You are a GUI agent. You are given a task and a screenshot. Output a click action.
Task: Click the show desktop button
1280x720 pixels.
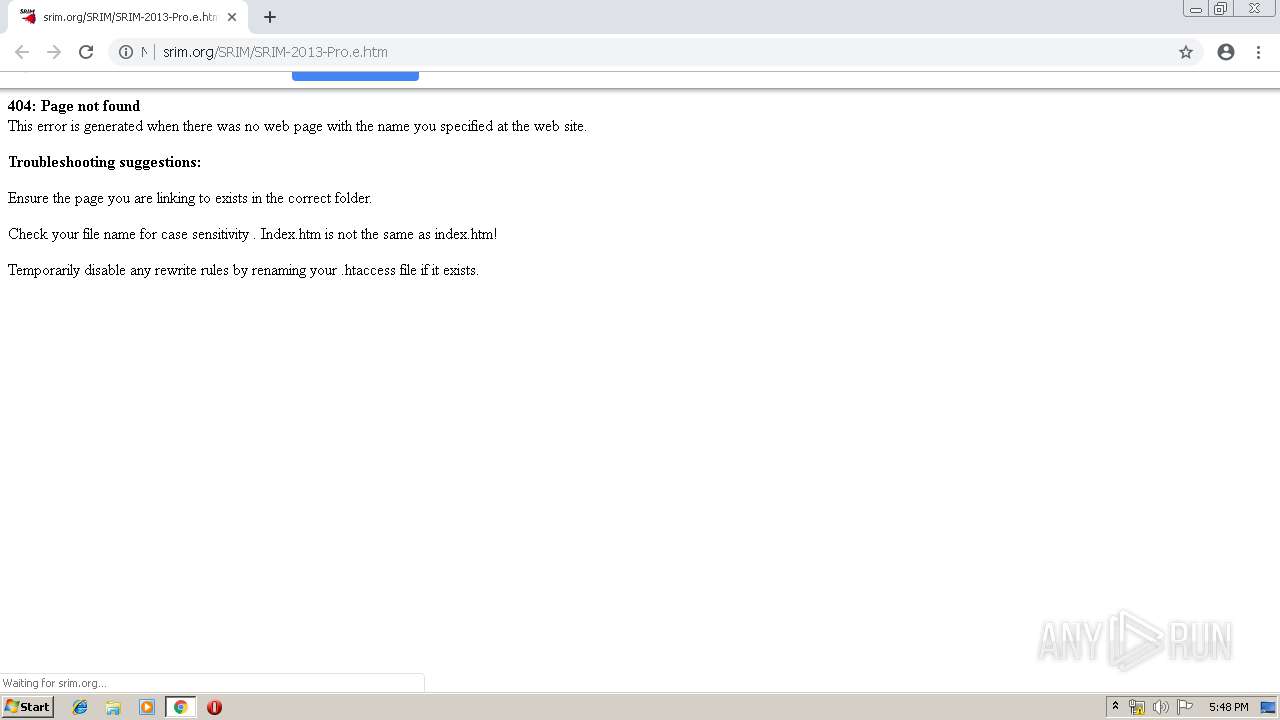pyautogui.click(x=1268, y=707)
